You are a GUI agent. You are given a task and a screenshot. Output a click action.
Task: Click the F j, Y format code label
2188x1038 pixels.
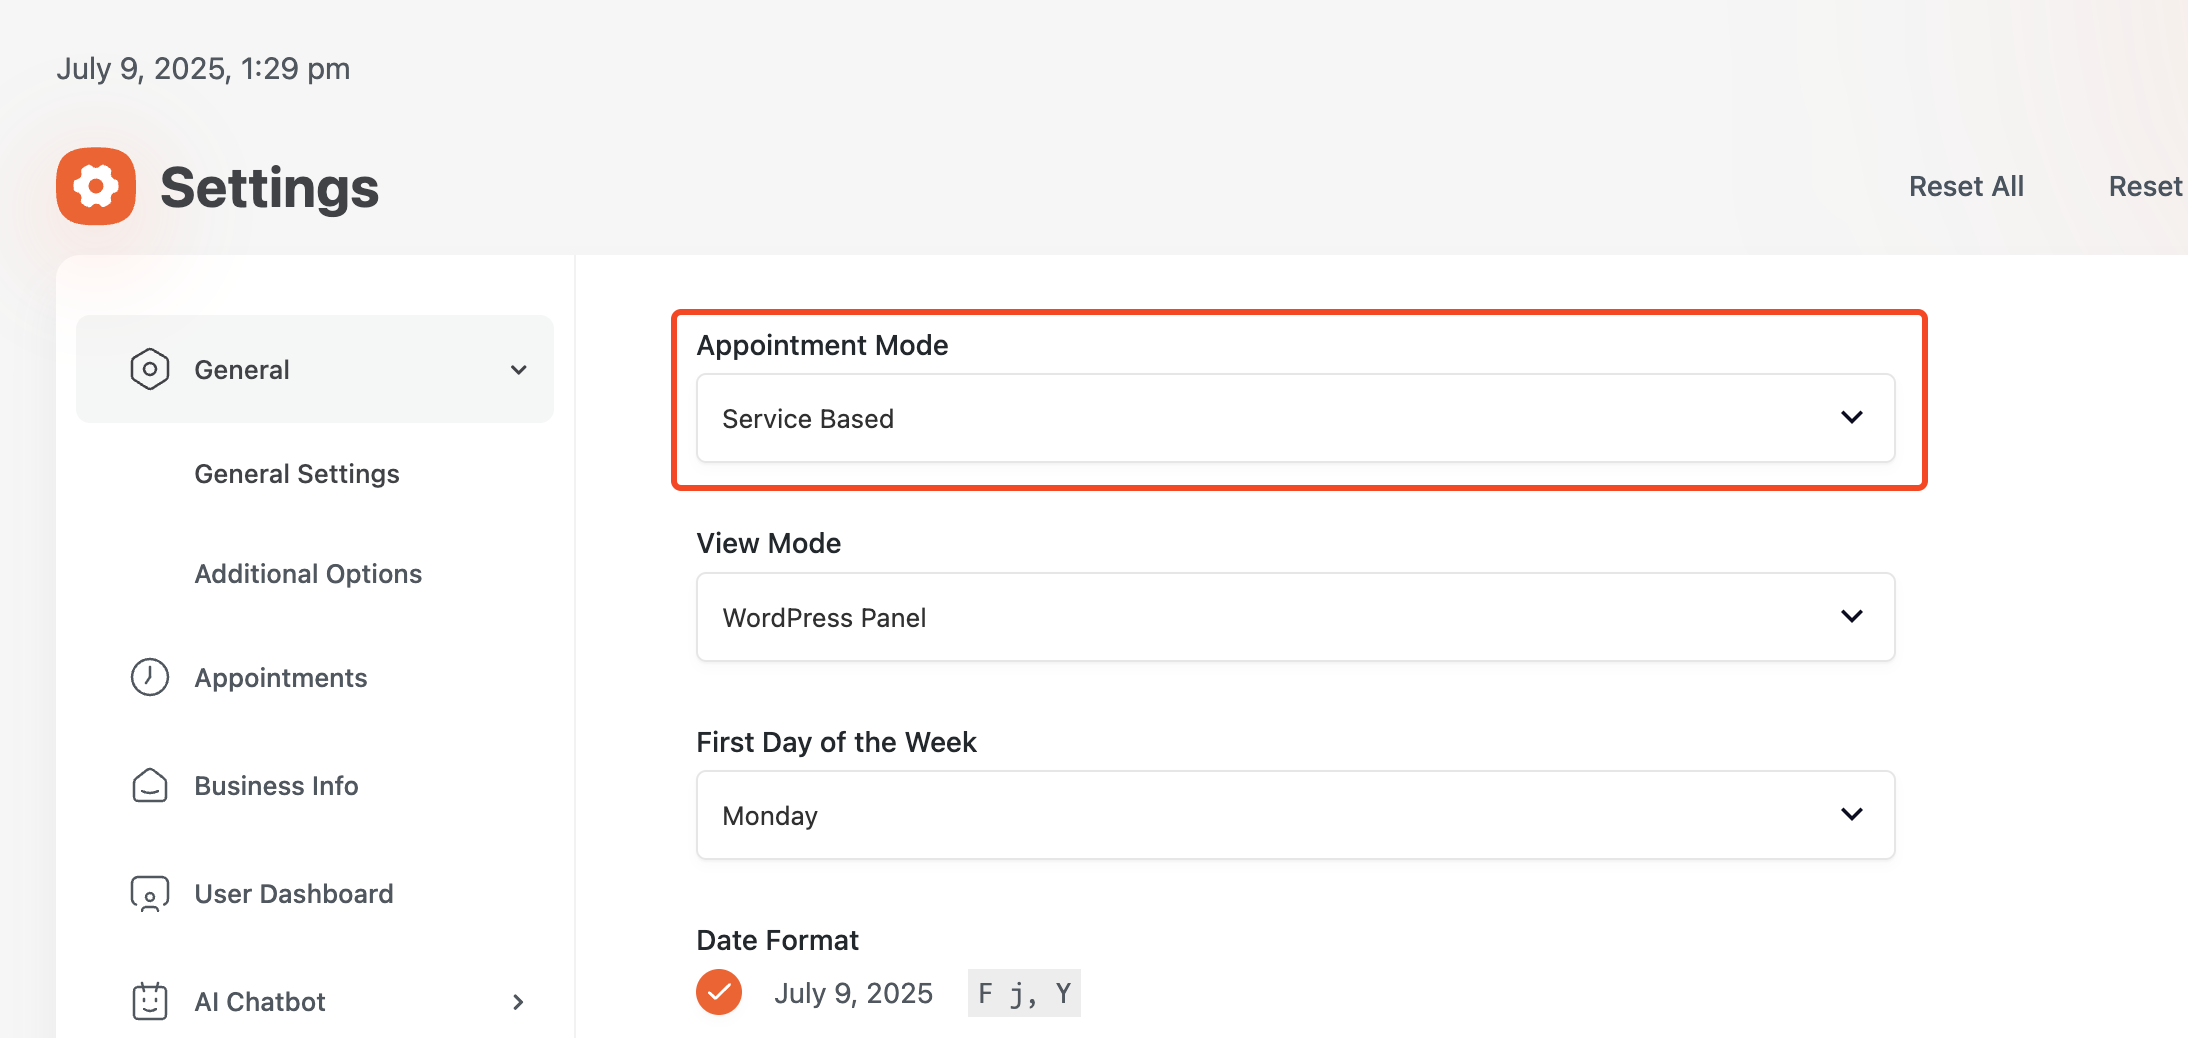pyautogui.click(x=1024, y=993)
